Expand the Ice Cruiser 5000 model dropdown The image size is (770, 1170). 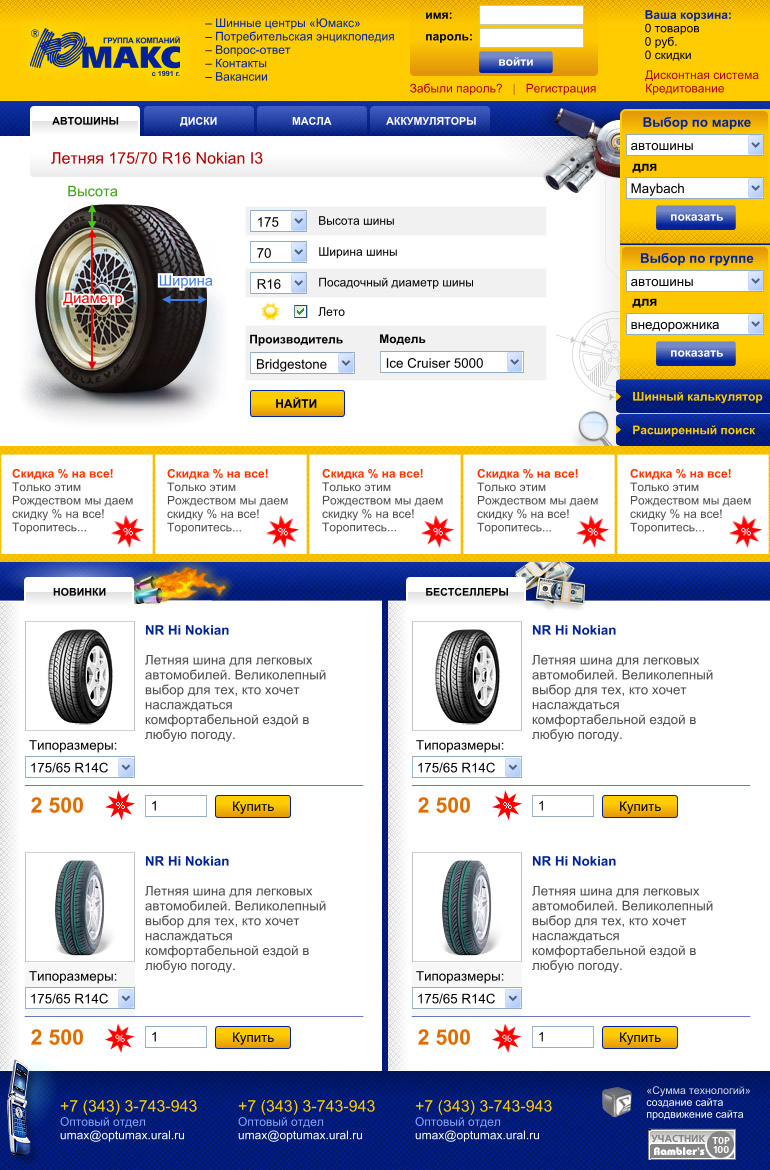451,363
